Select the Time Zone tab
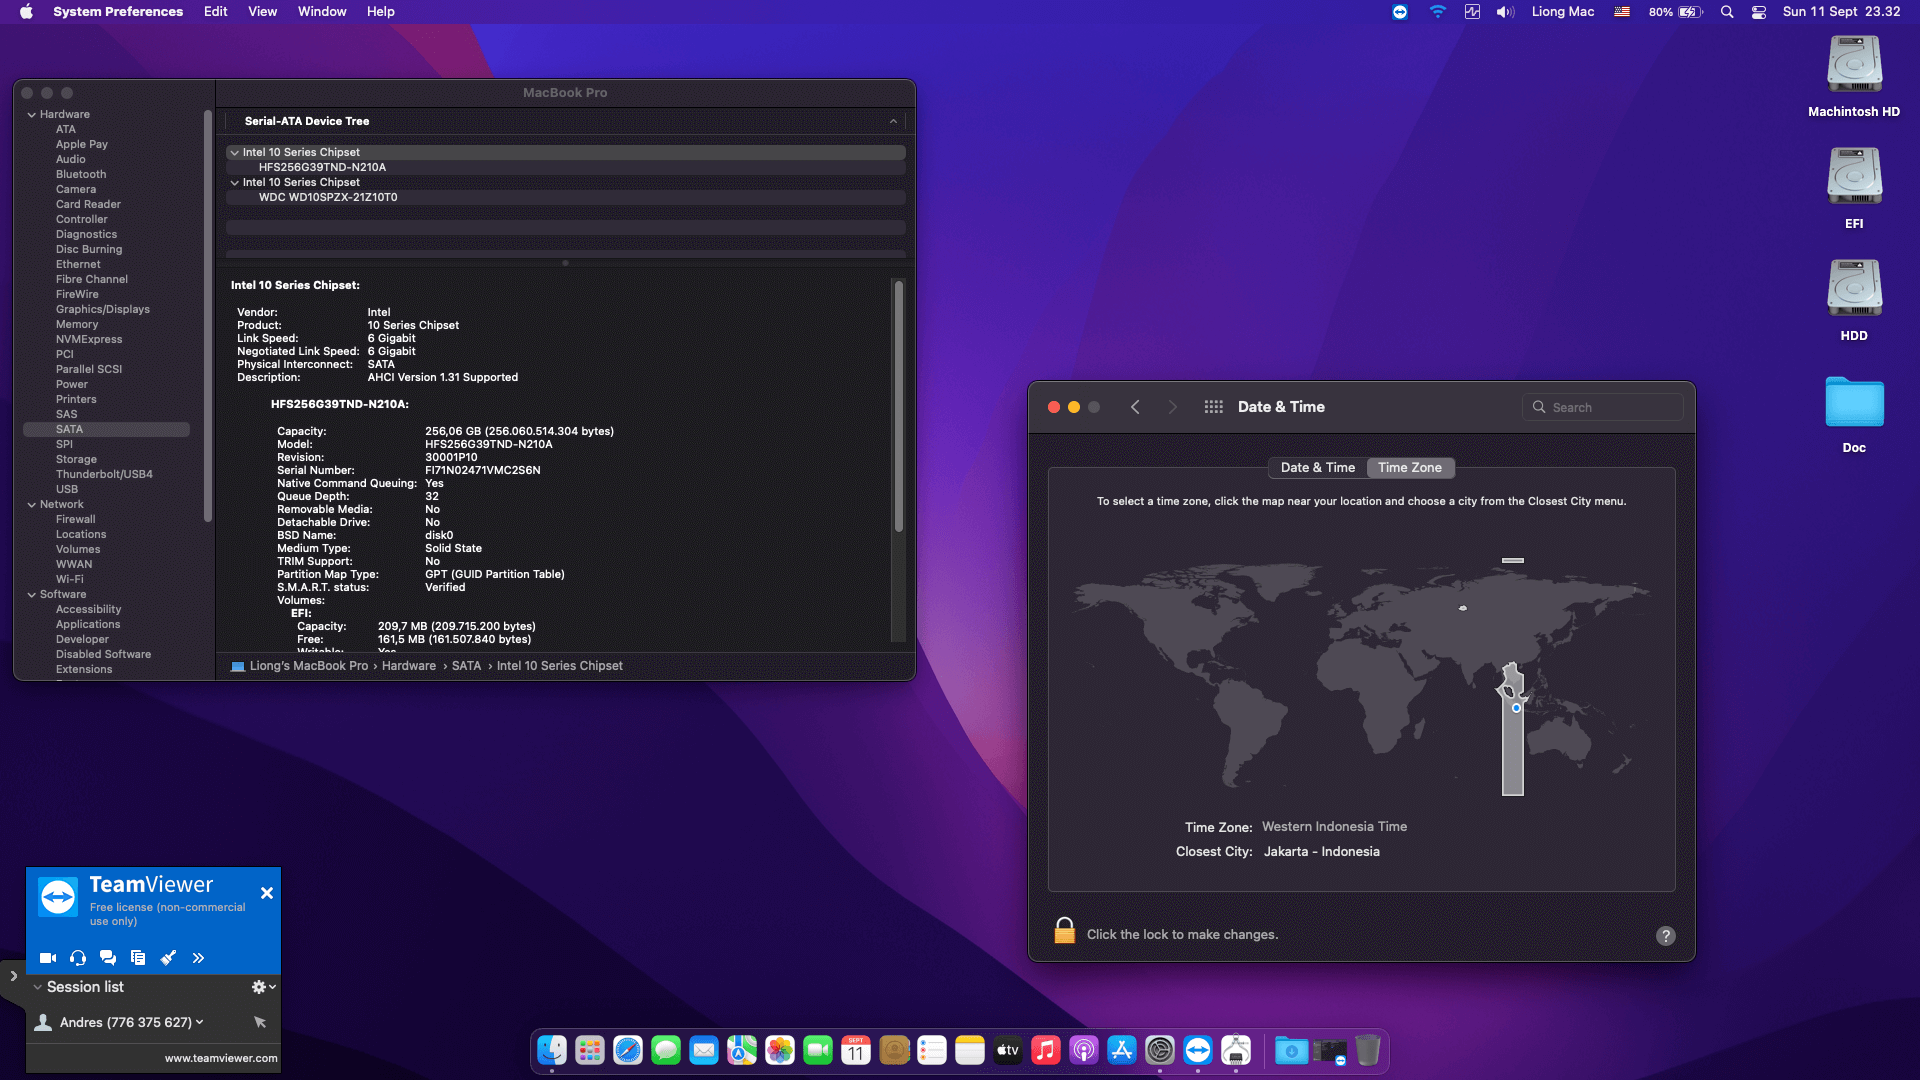Screen dimensions: 1920x1080 pyautogui.click(x=1410, y=467)
